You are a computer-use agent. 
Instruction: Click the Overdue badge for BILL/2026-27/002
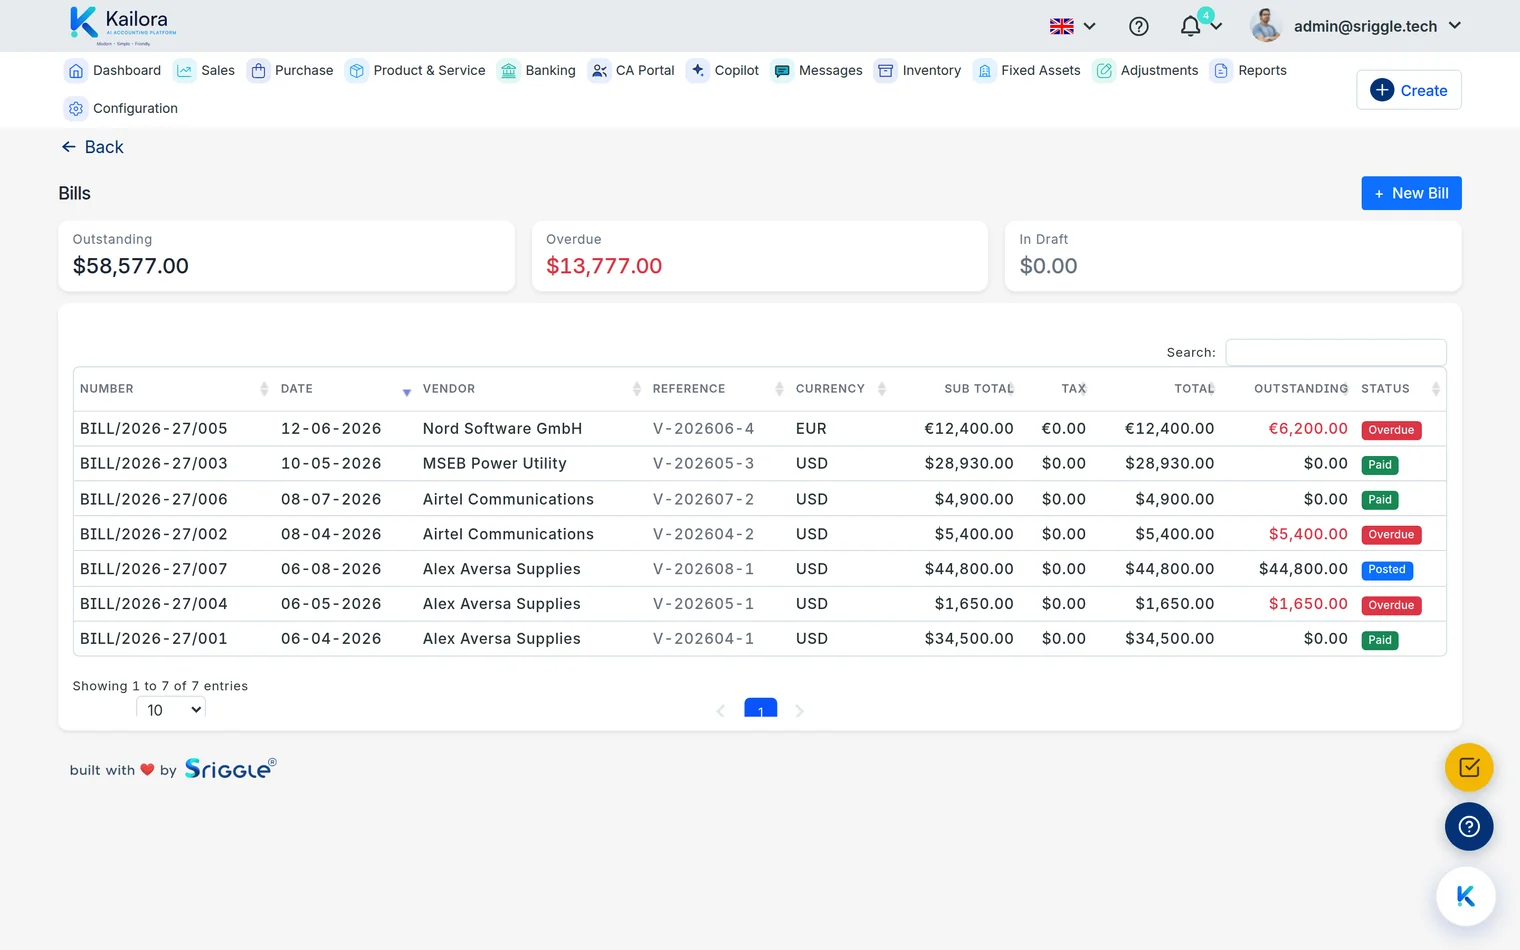pos(1391,535)
